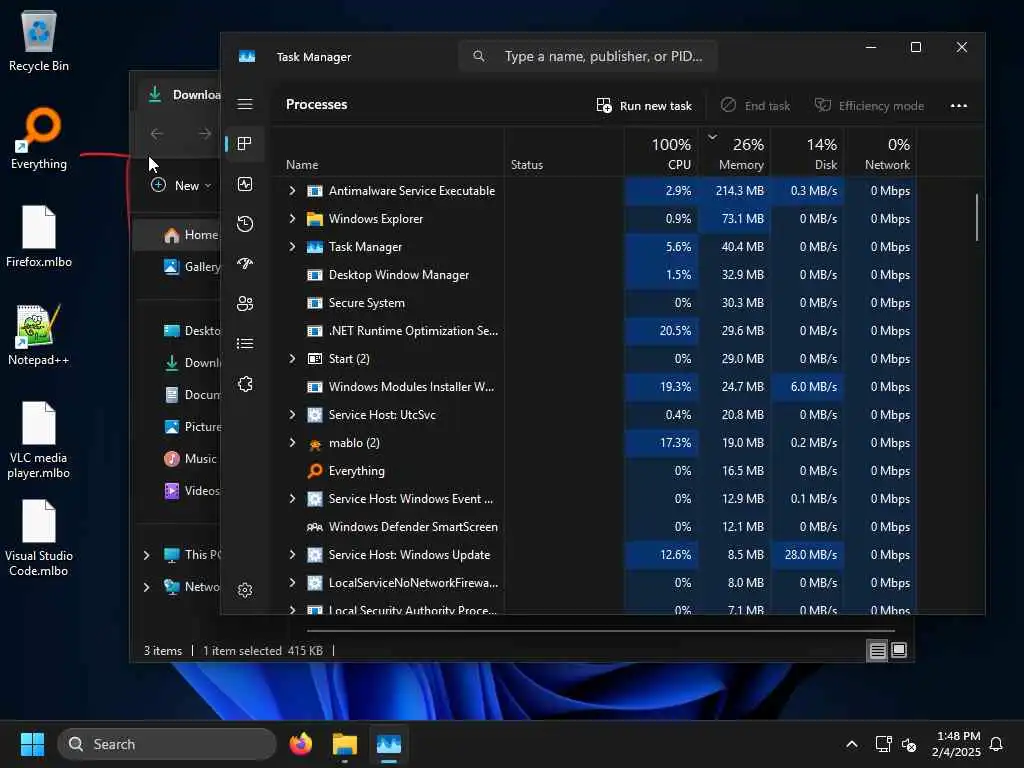Switch Explorer to large icons view
Screen dimensions: 1024x768
coord(899,650)
